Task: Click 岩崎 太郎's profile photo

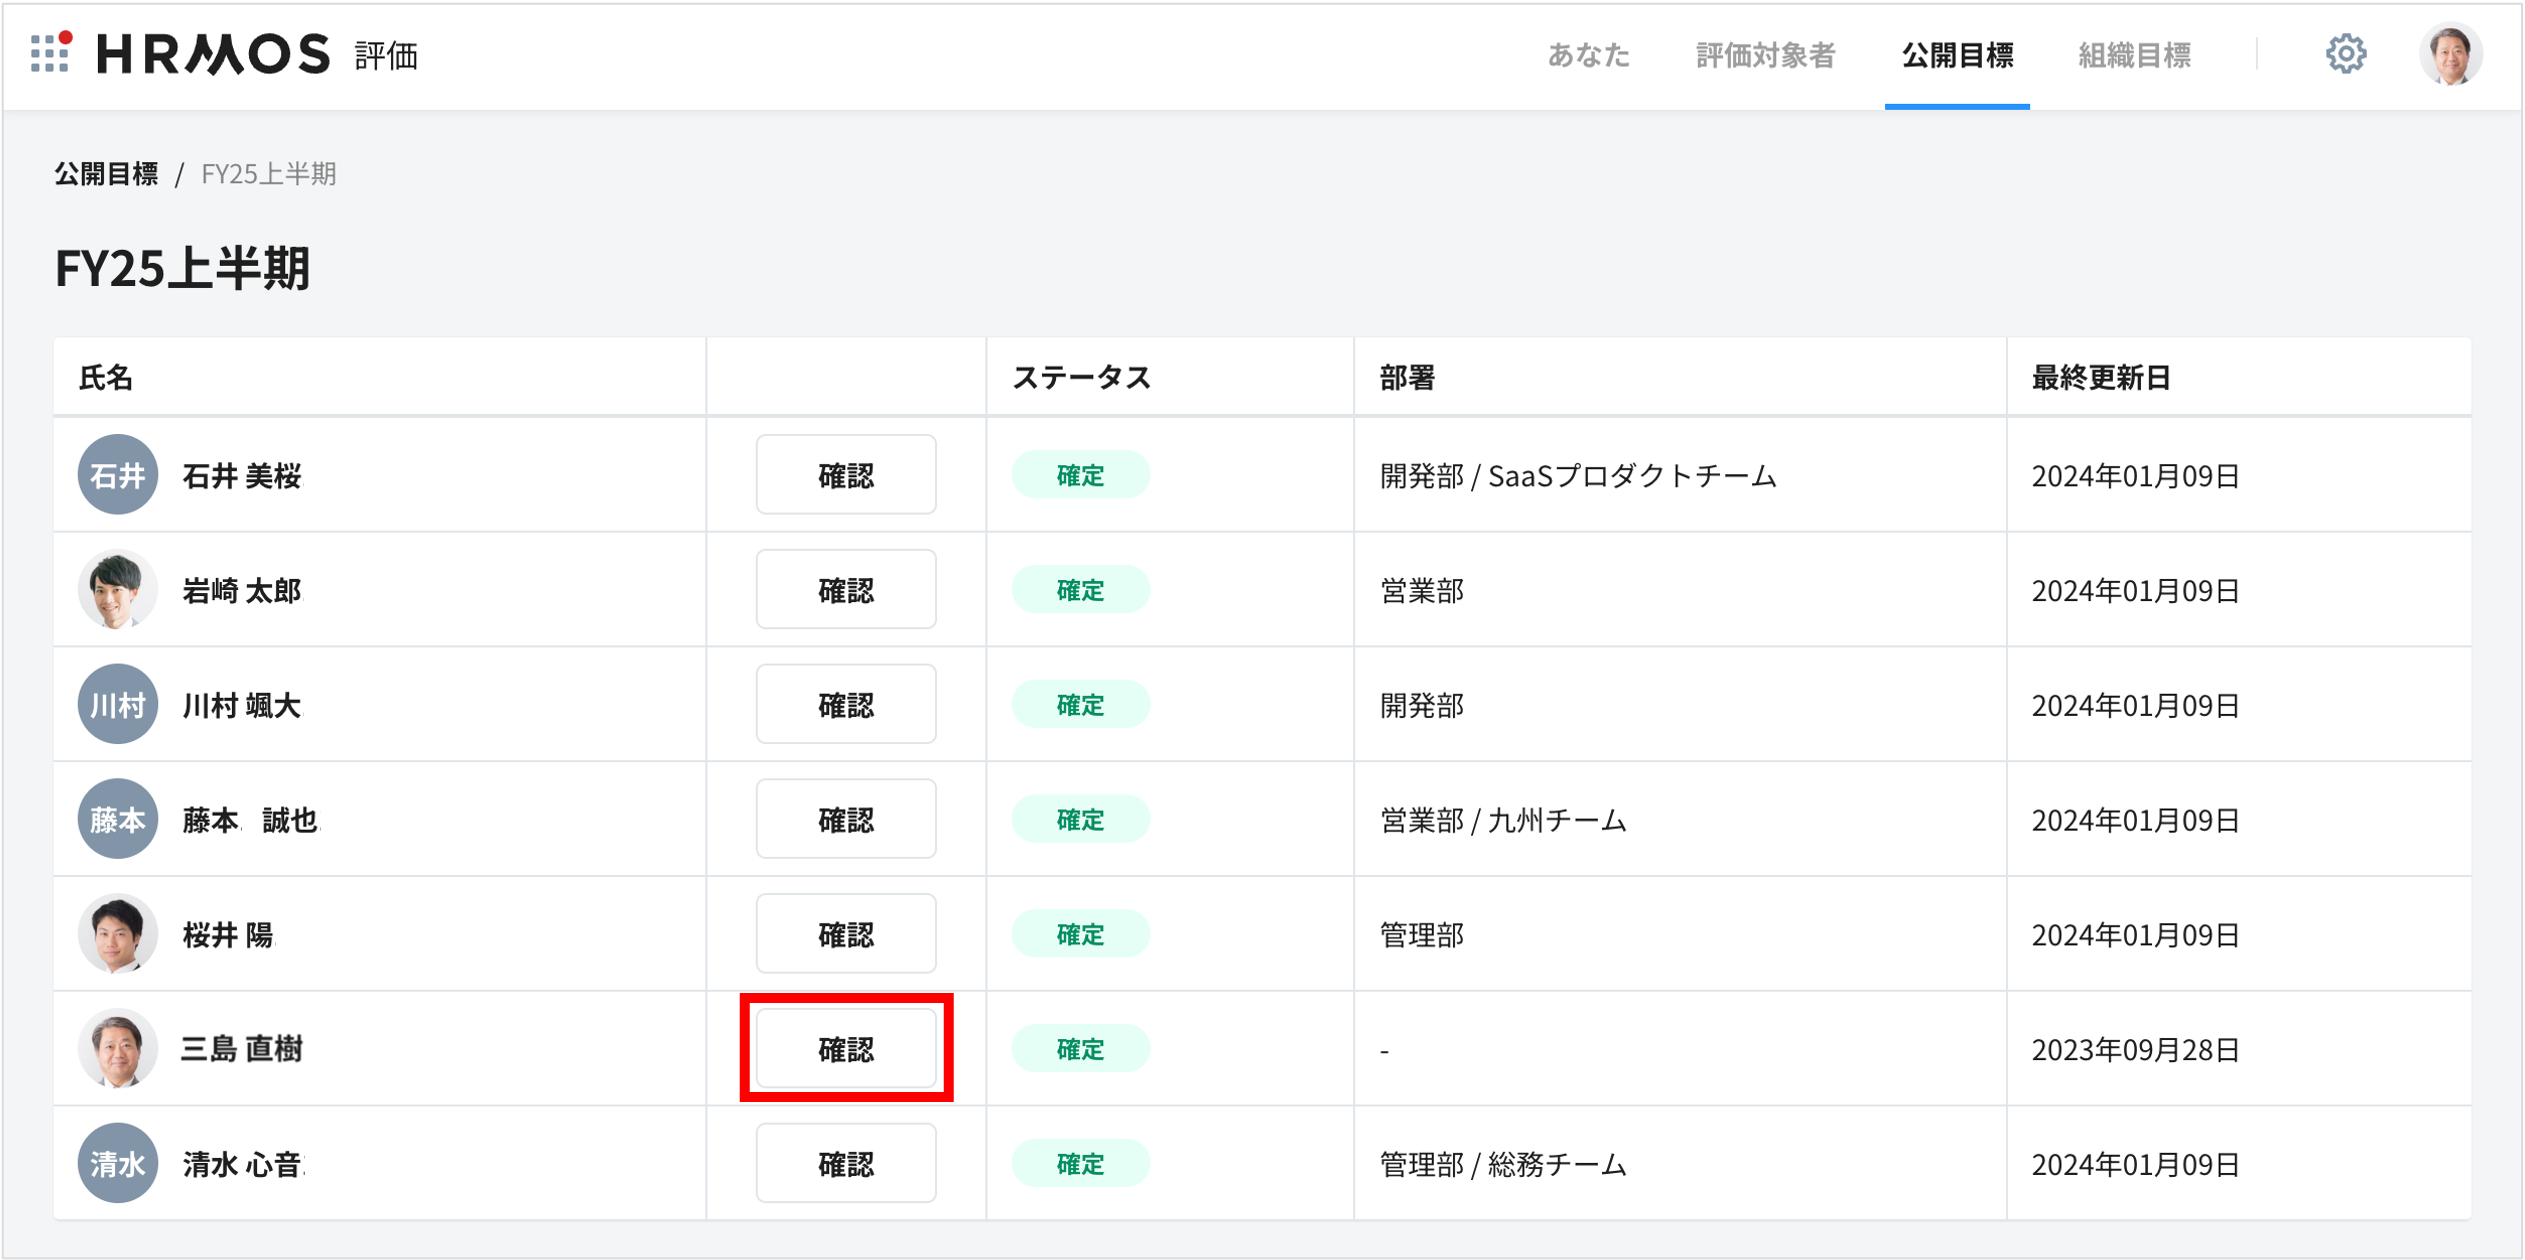Action: [x=118, y=590]
